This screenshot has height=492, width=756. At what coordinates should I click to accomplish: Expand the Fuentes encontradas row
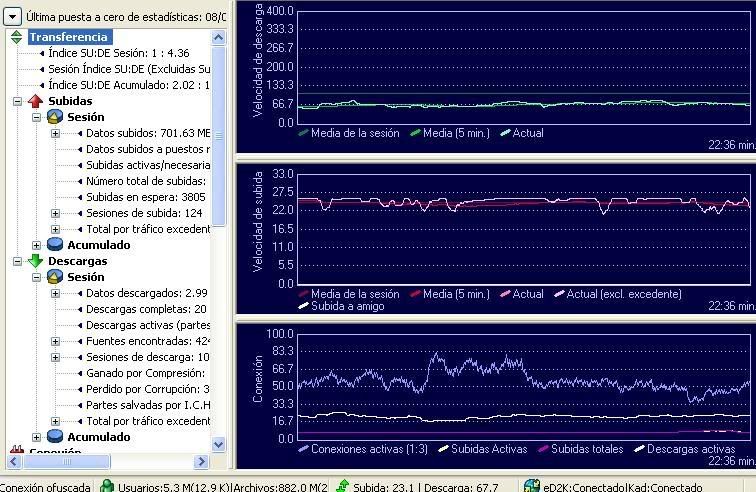55,342
